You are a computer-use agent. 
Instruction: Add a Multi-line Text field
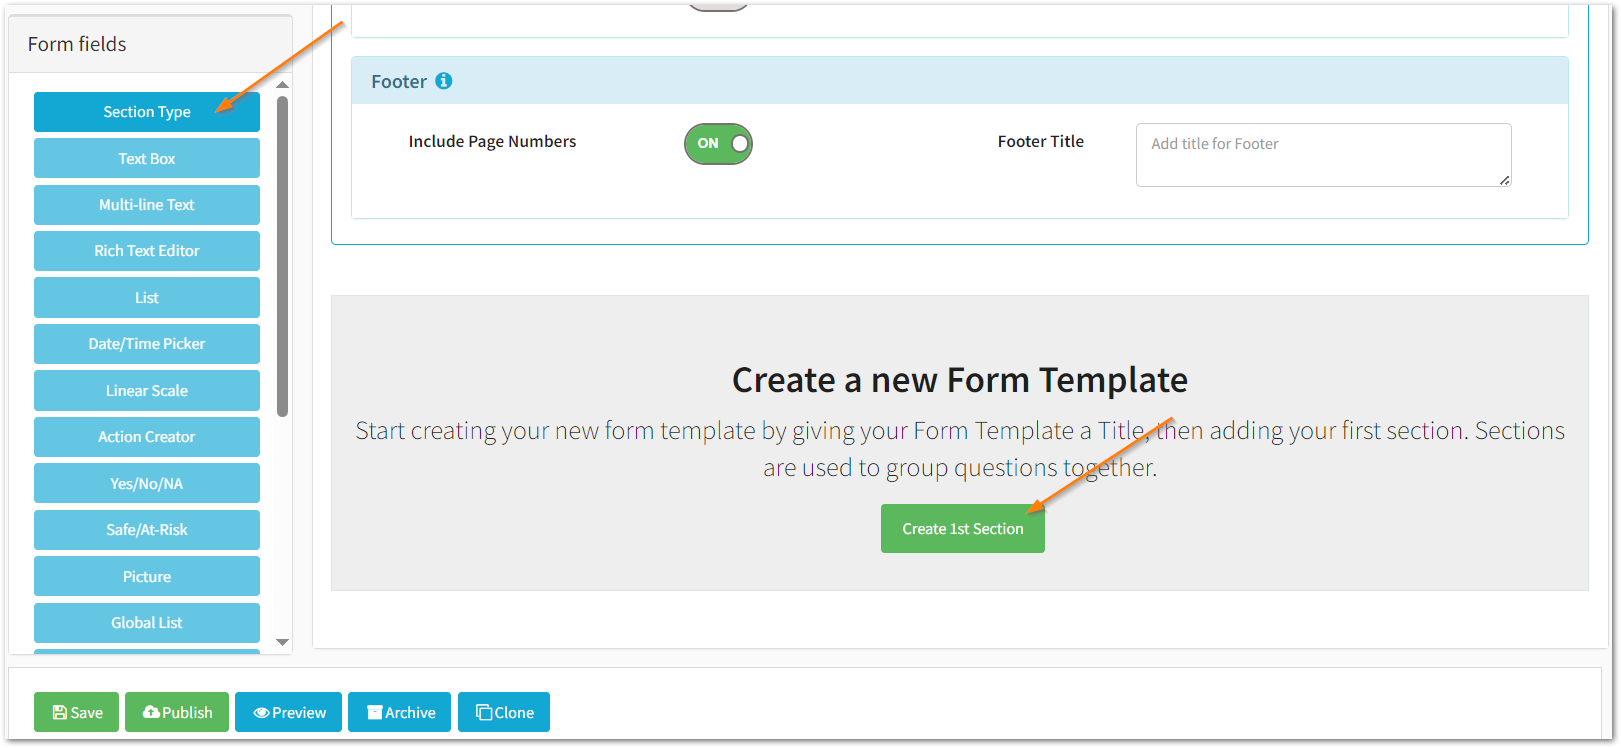click(146, 204)
